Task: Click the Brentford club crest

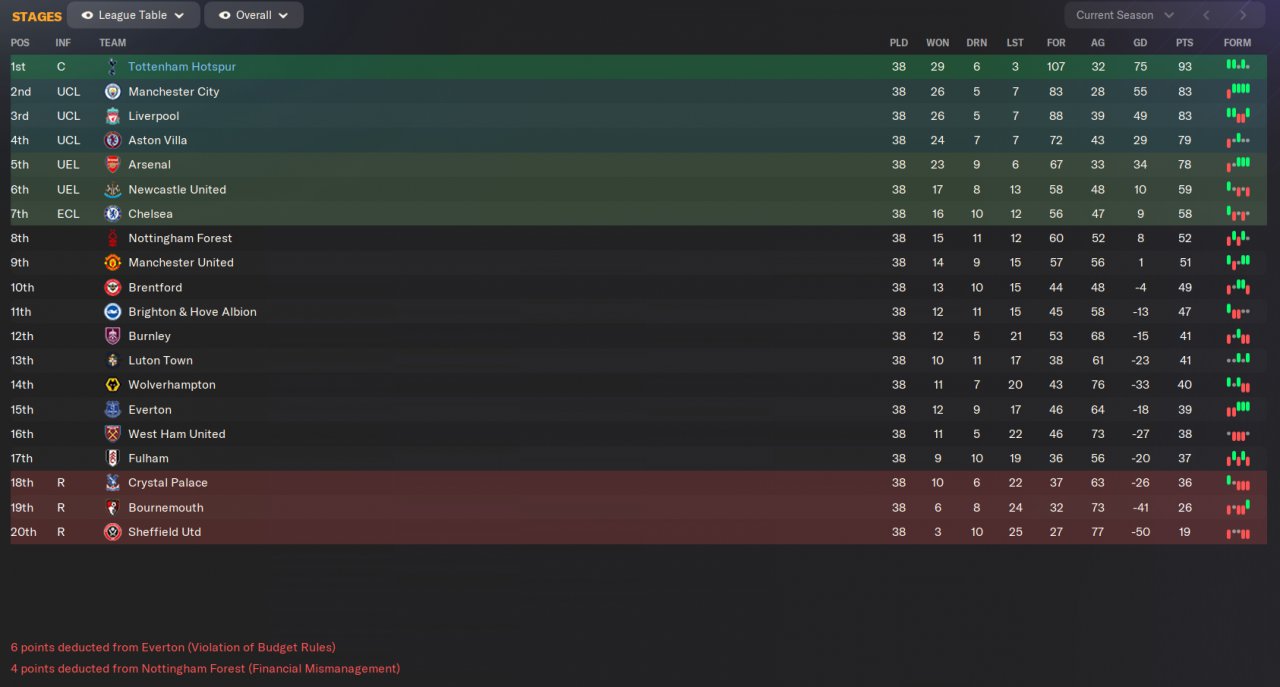Action: 112,287
